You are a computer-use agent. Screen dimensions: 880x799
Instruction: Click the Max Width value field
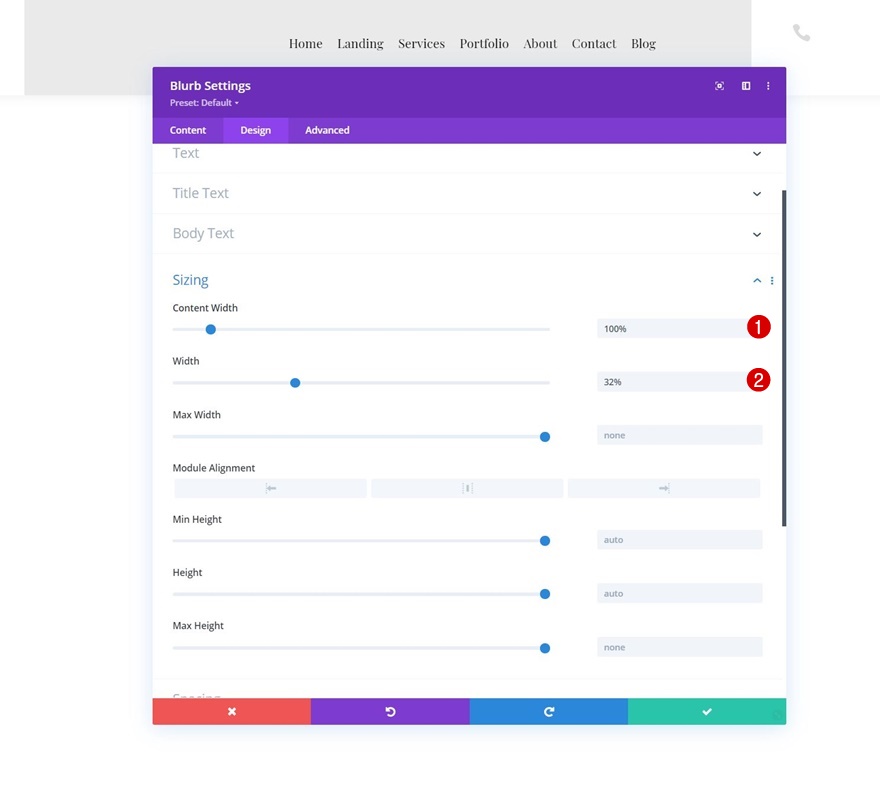[x=679, y=435]
